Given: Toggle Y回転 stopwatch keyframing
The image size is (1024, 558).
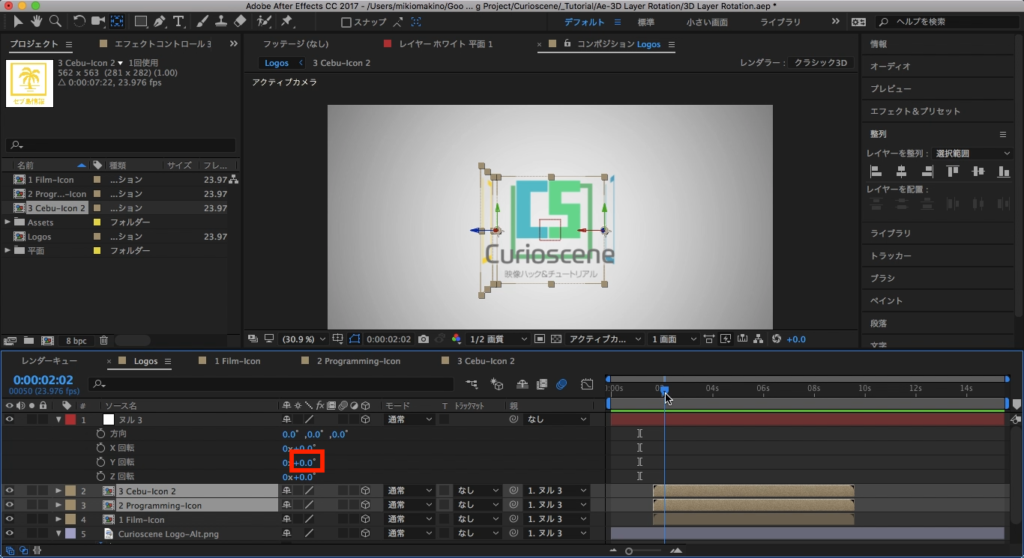Looking at the screenshot, I should [x=100, y=463].
